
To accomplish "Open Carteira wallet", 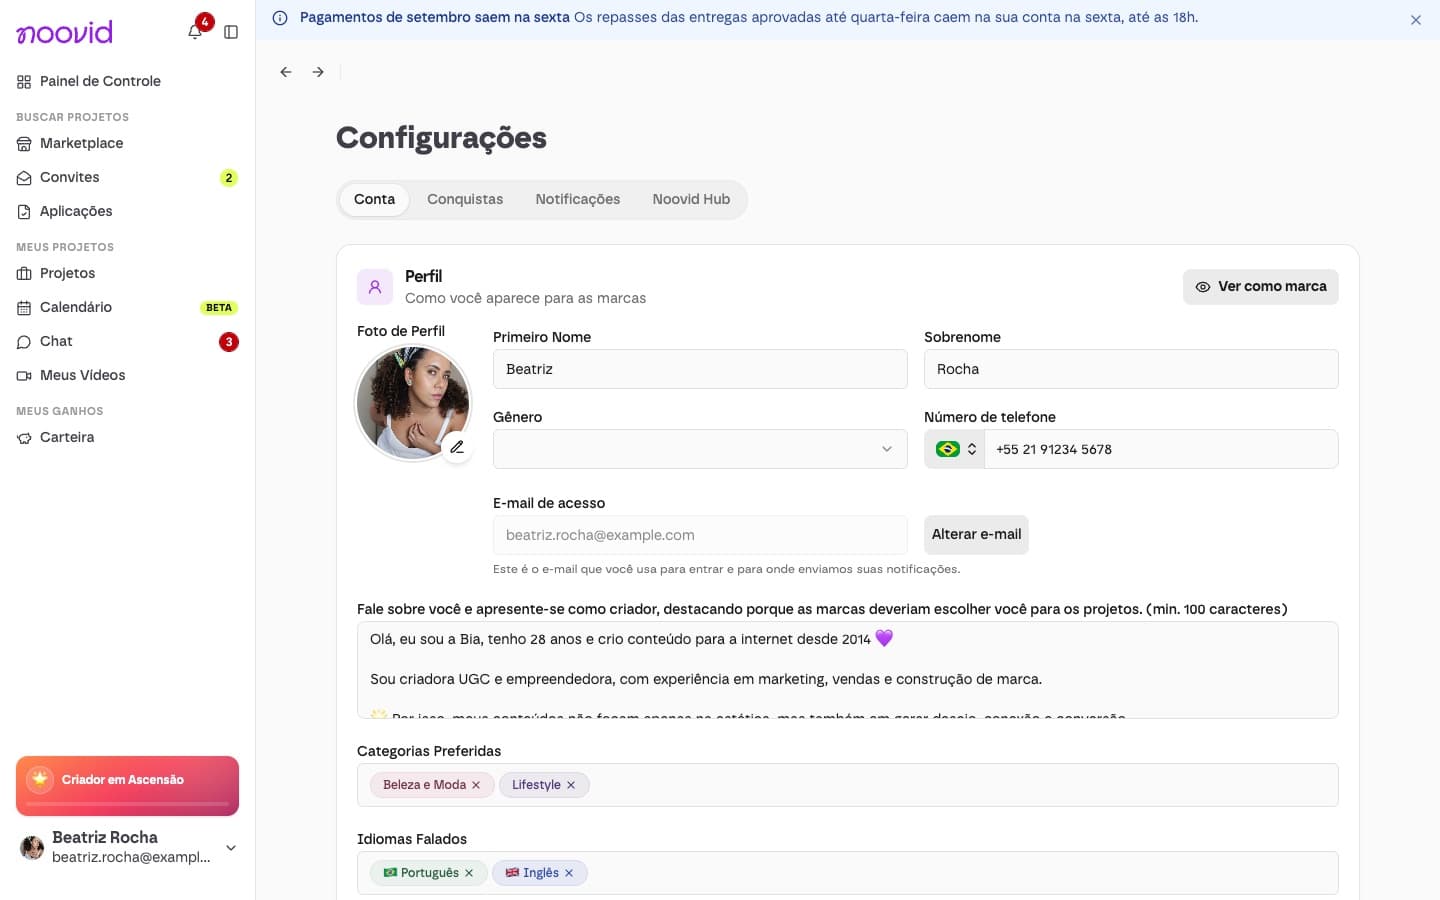I will pos(127,437).
